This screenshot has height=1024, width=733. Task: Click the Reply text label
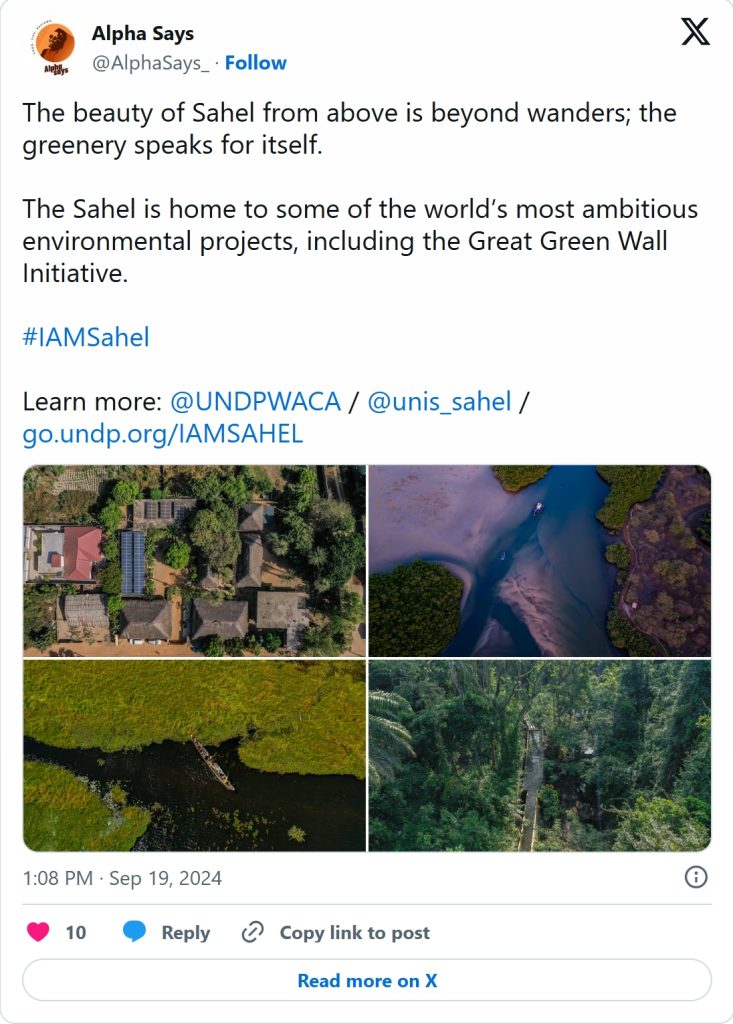pos(185,932)
